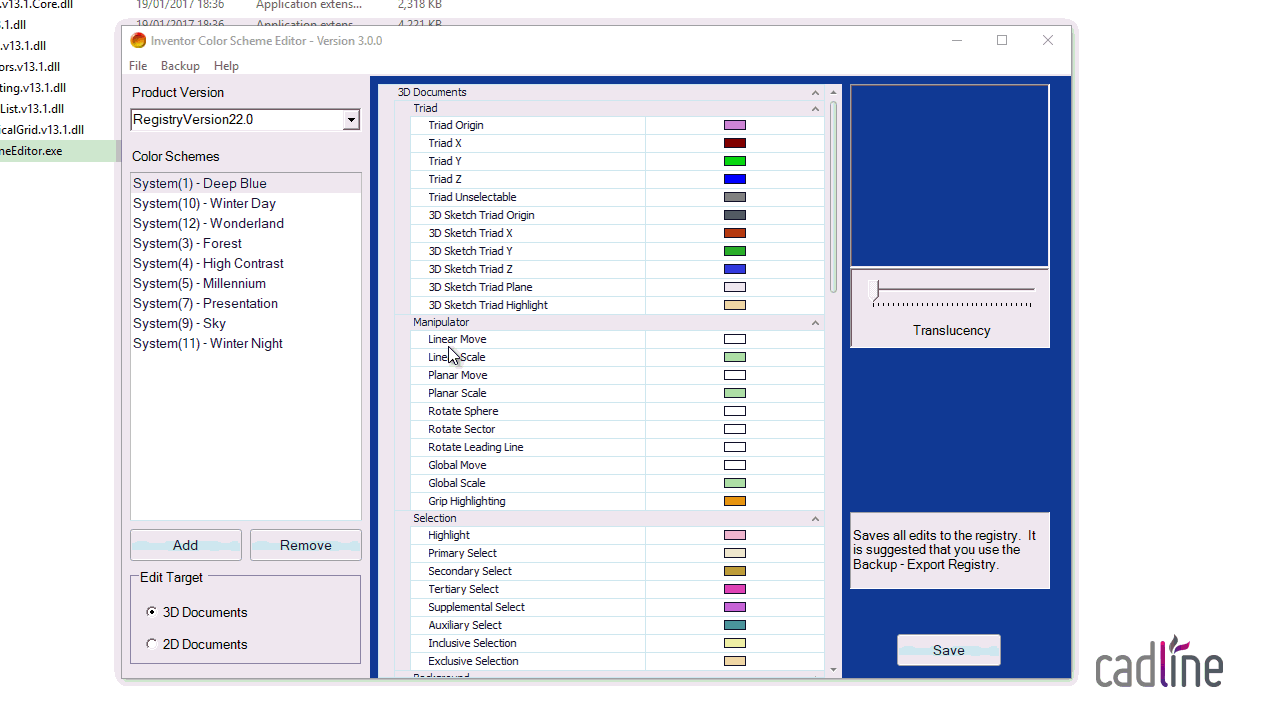Click the Exclusive Selection color swatch
The width and height of the screenshot is (1280, 720).
pos(735,661)
